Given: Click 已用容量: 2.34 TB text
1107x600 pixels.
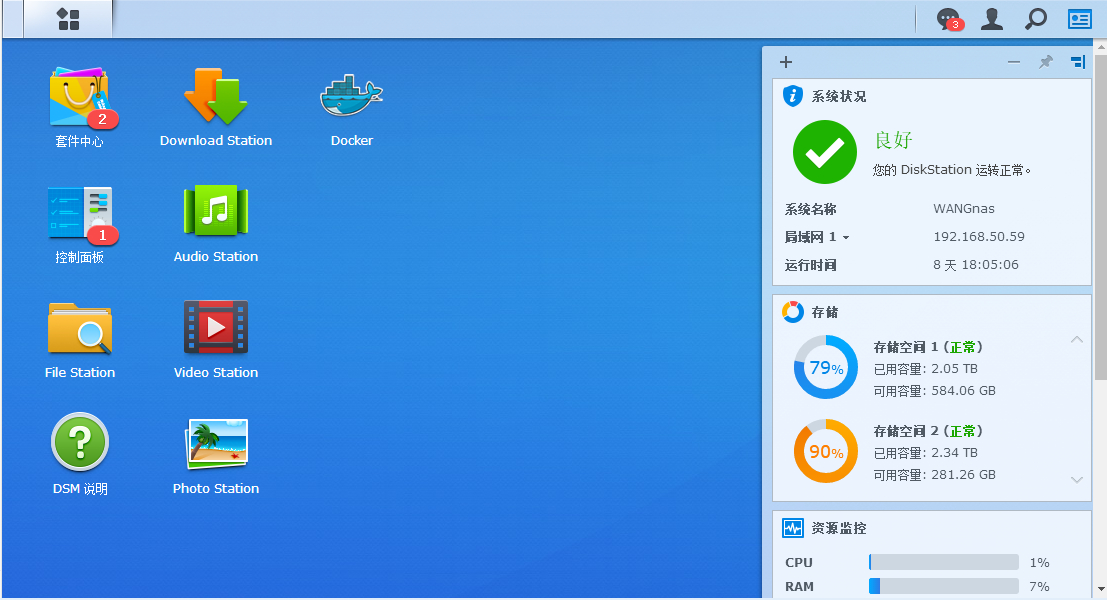Looking at the screenshot, I should 926,452.
